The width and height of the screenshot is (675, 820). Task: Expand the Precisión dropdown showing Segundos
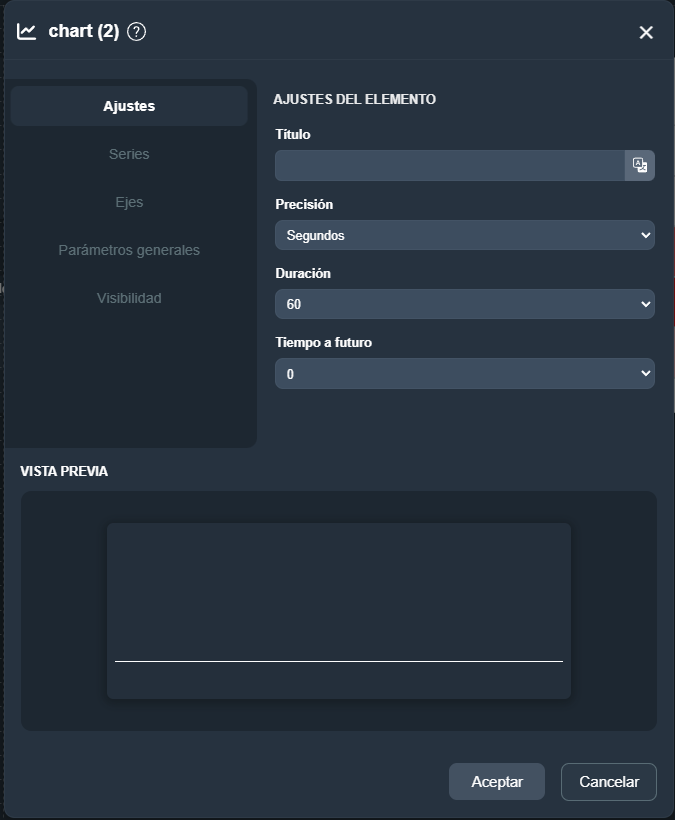(464, 235)
